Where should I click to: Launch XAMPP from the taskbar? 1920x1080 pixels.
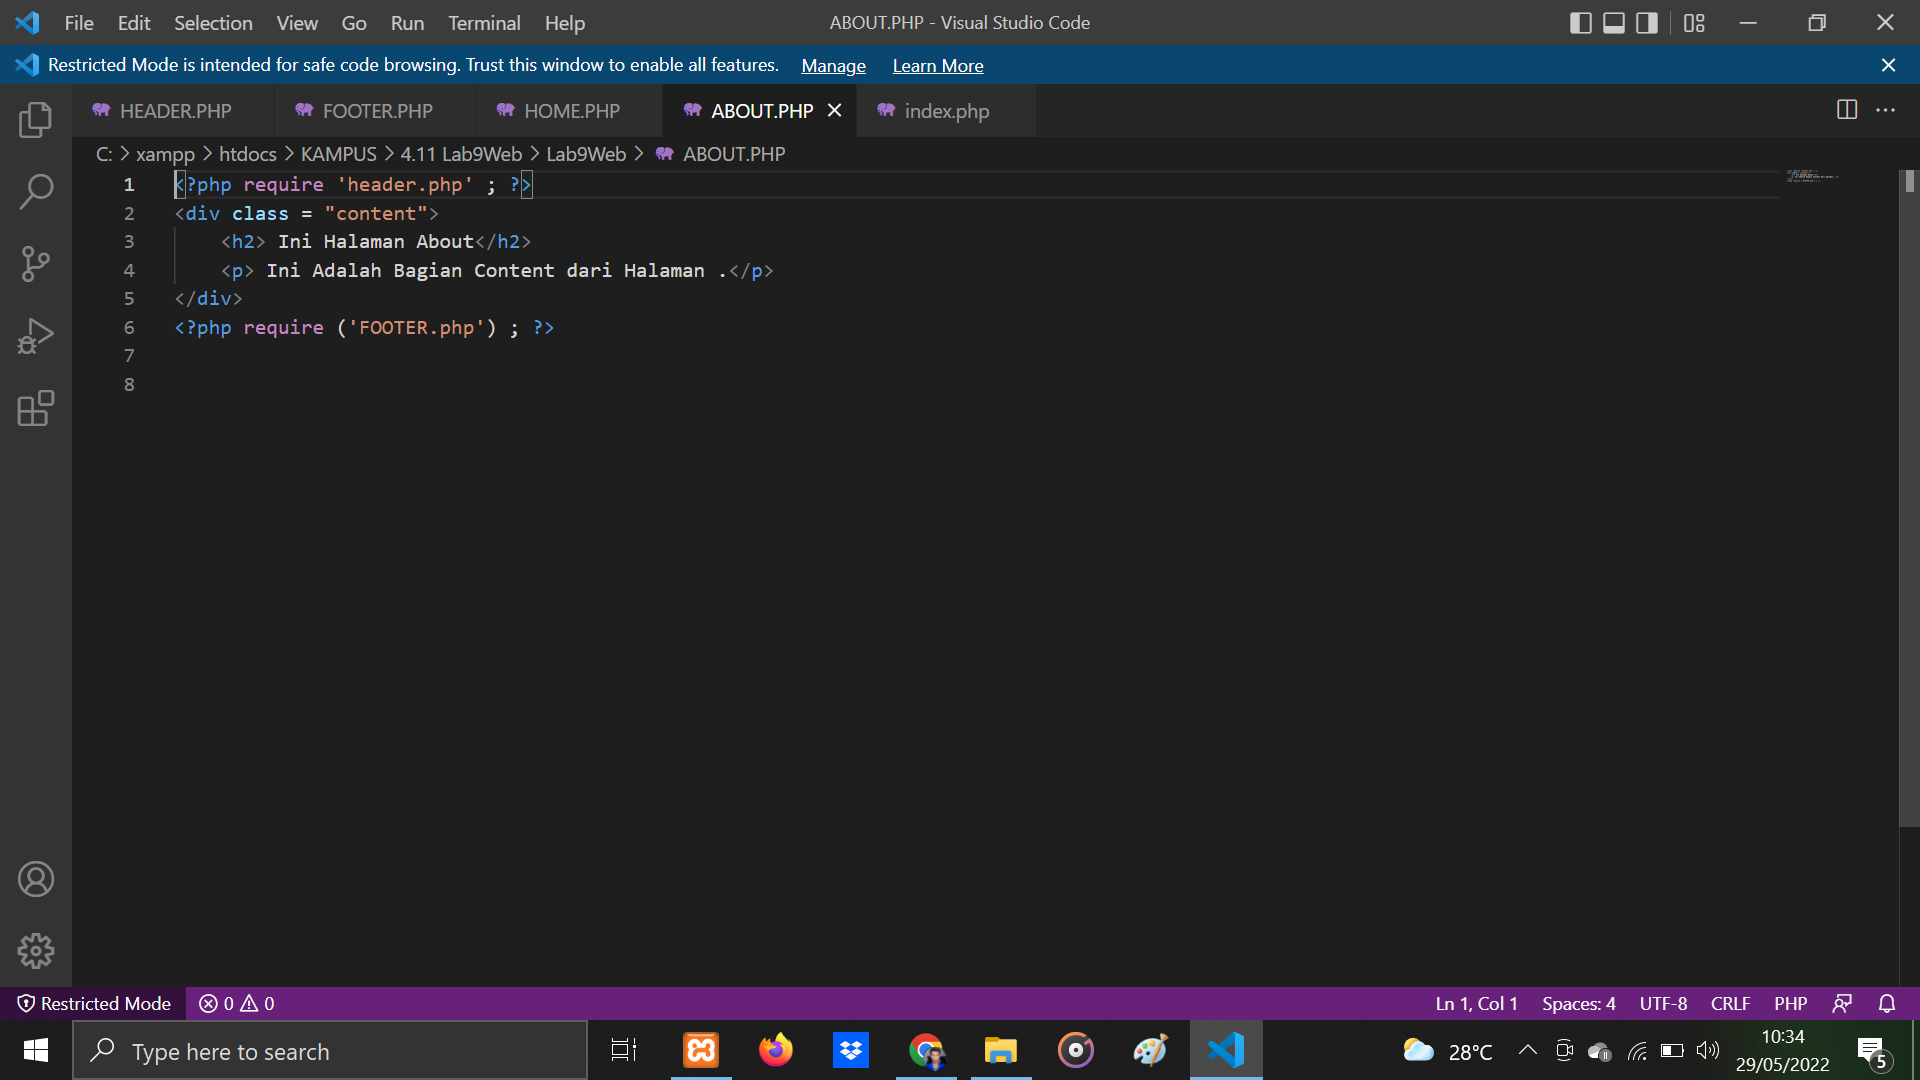[700, 1050]
